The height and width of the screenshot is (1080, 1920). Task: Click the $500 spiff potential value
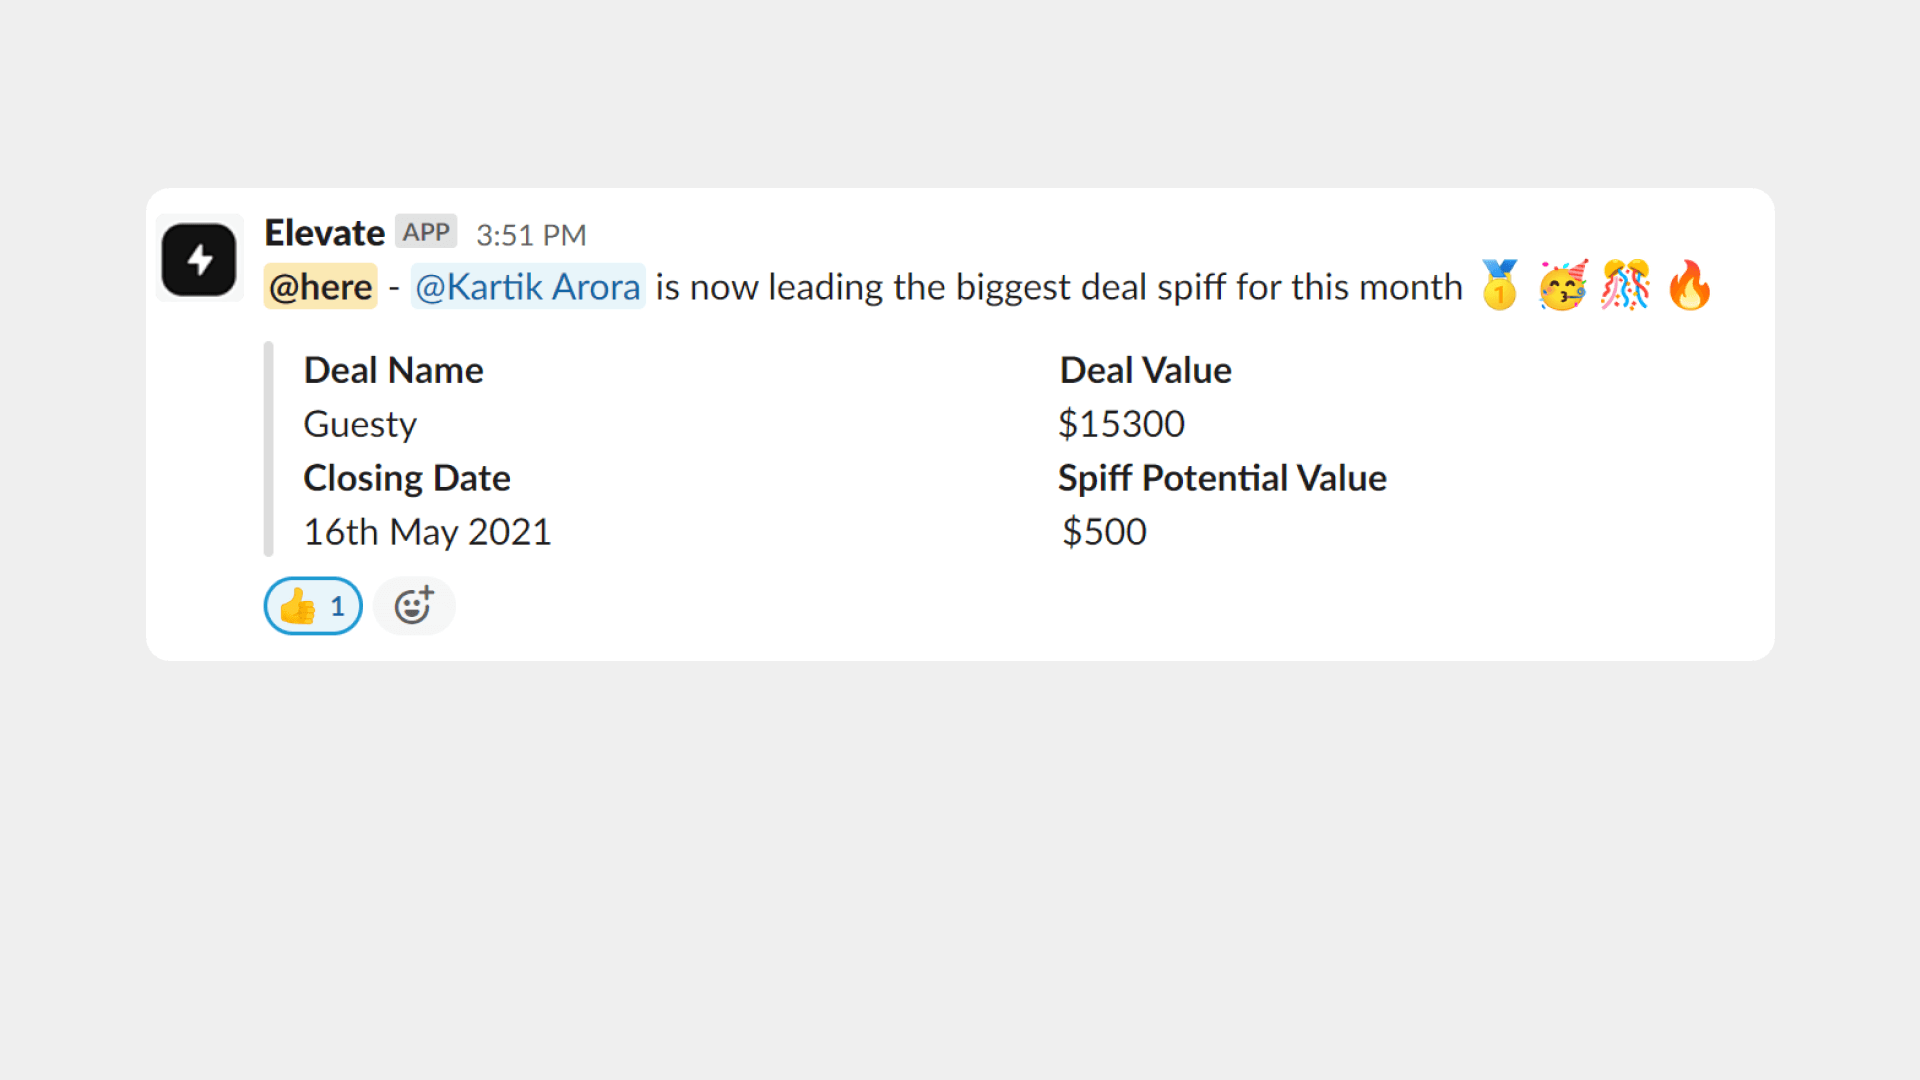pyautogui.click(x=1104, y=532)
